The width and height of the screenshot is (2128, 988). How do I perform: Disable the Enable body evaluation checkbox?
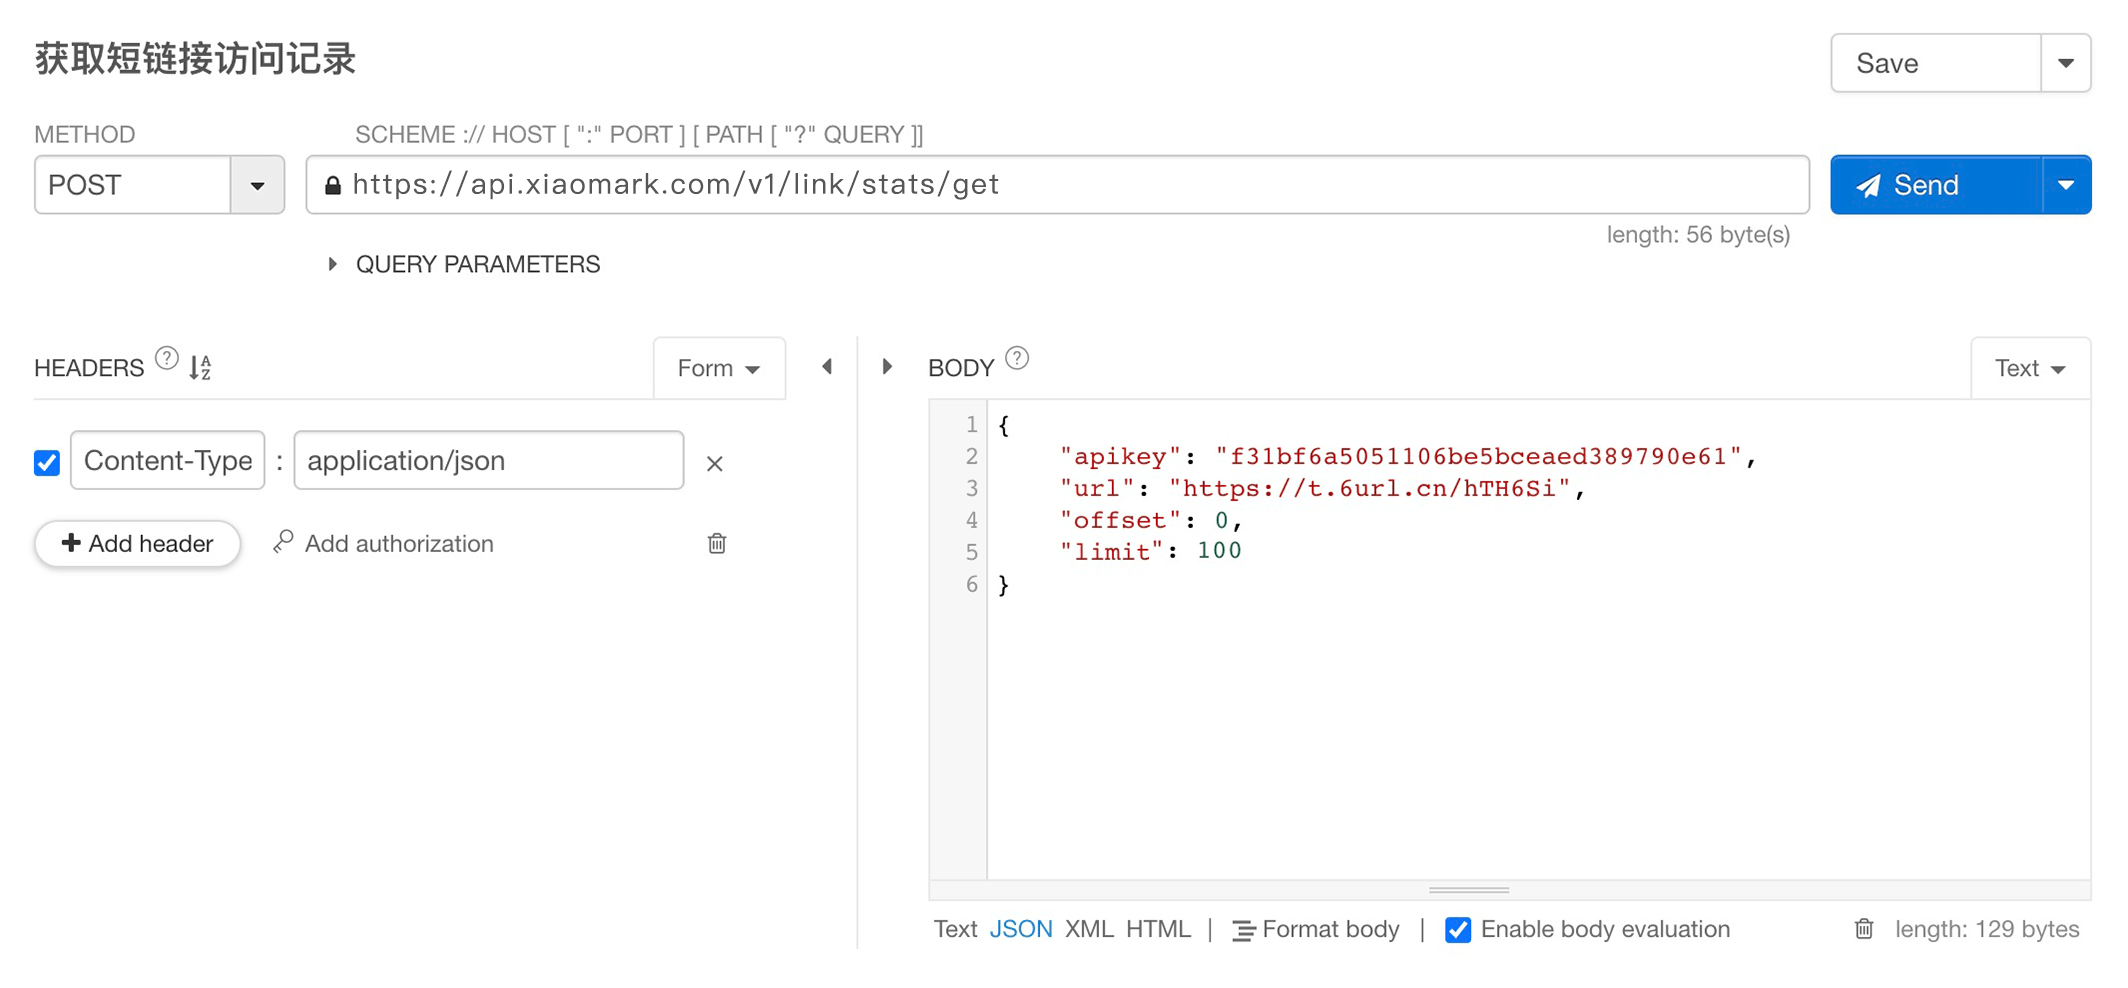(x=1458, y=930)
